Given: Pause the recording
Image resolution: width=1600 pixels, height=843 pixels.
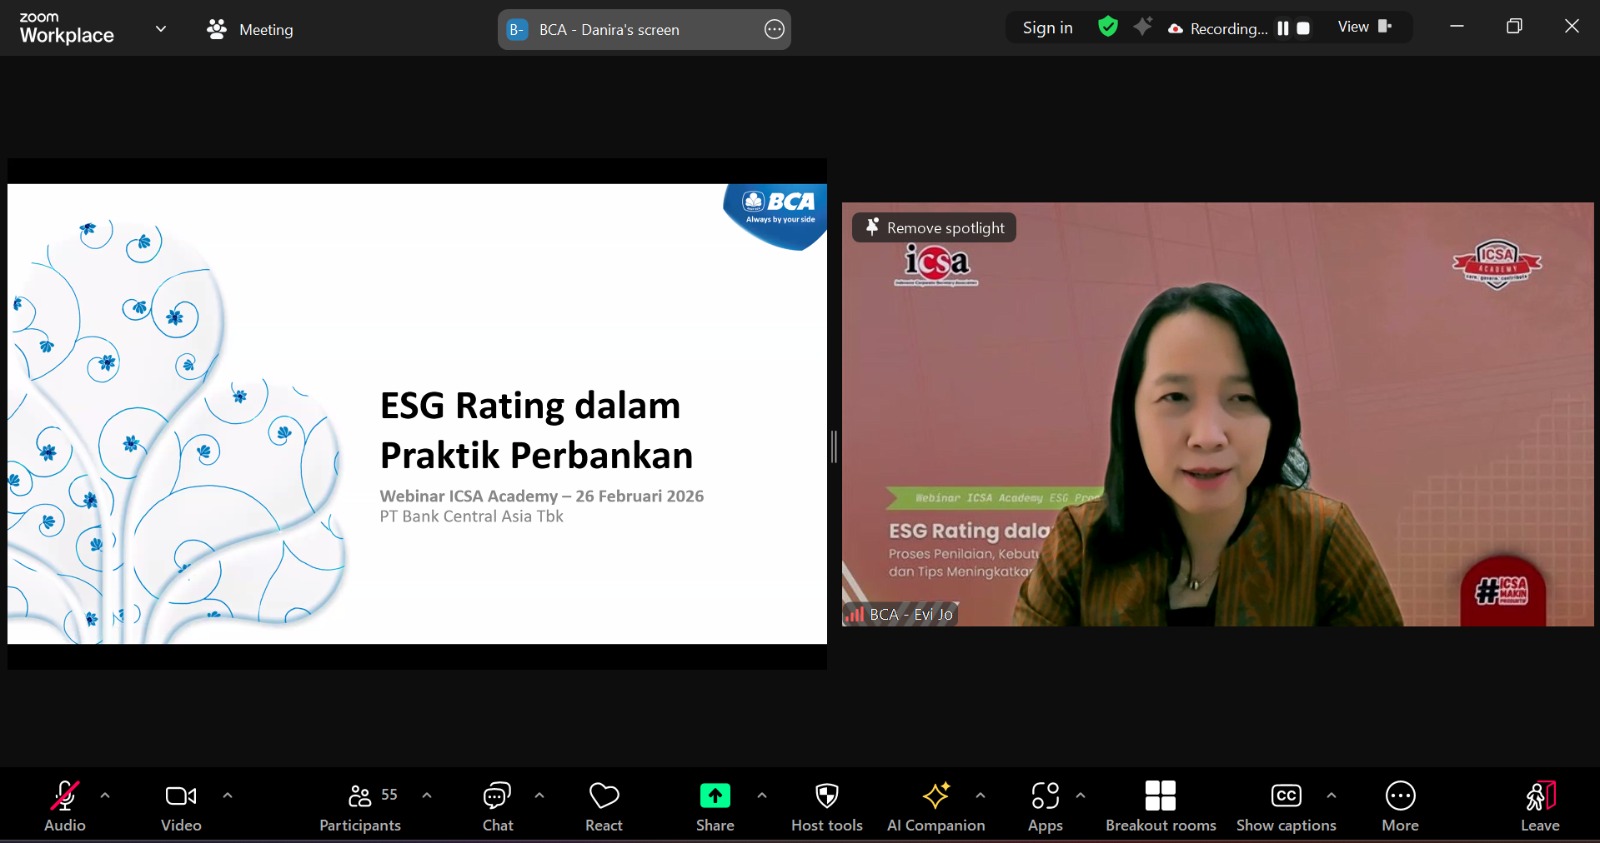Looking at the screenshot, I should [1283, 29].
